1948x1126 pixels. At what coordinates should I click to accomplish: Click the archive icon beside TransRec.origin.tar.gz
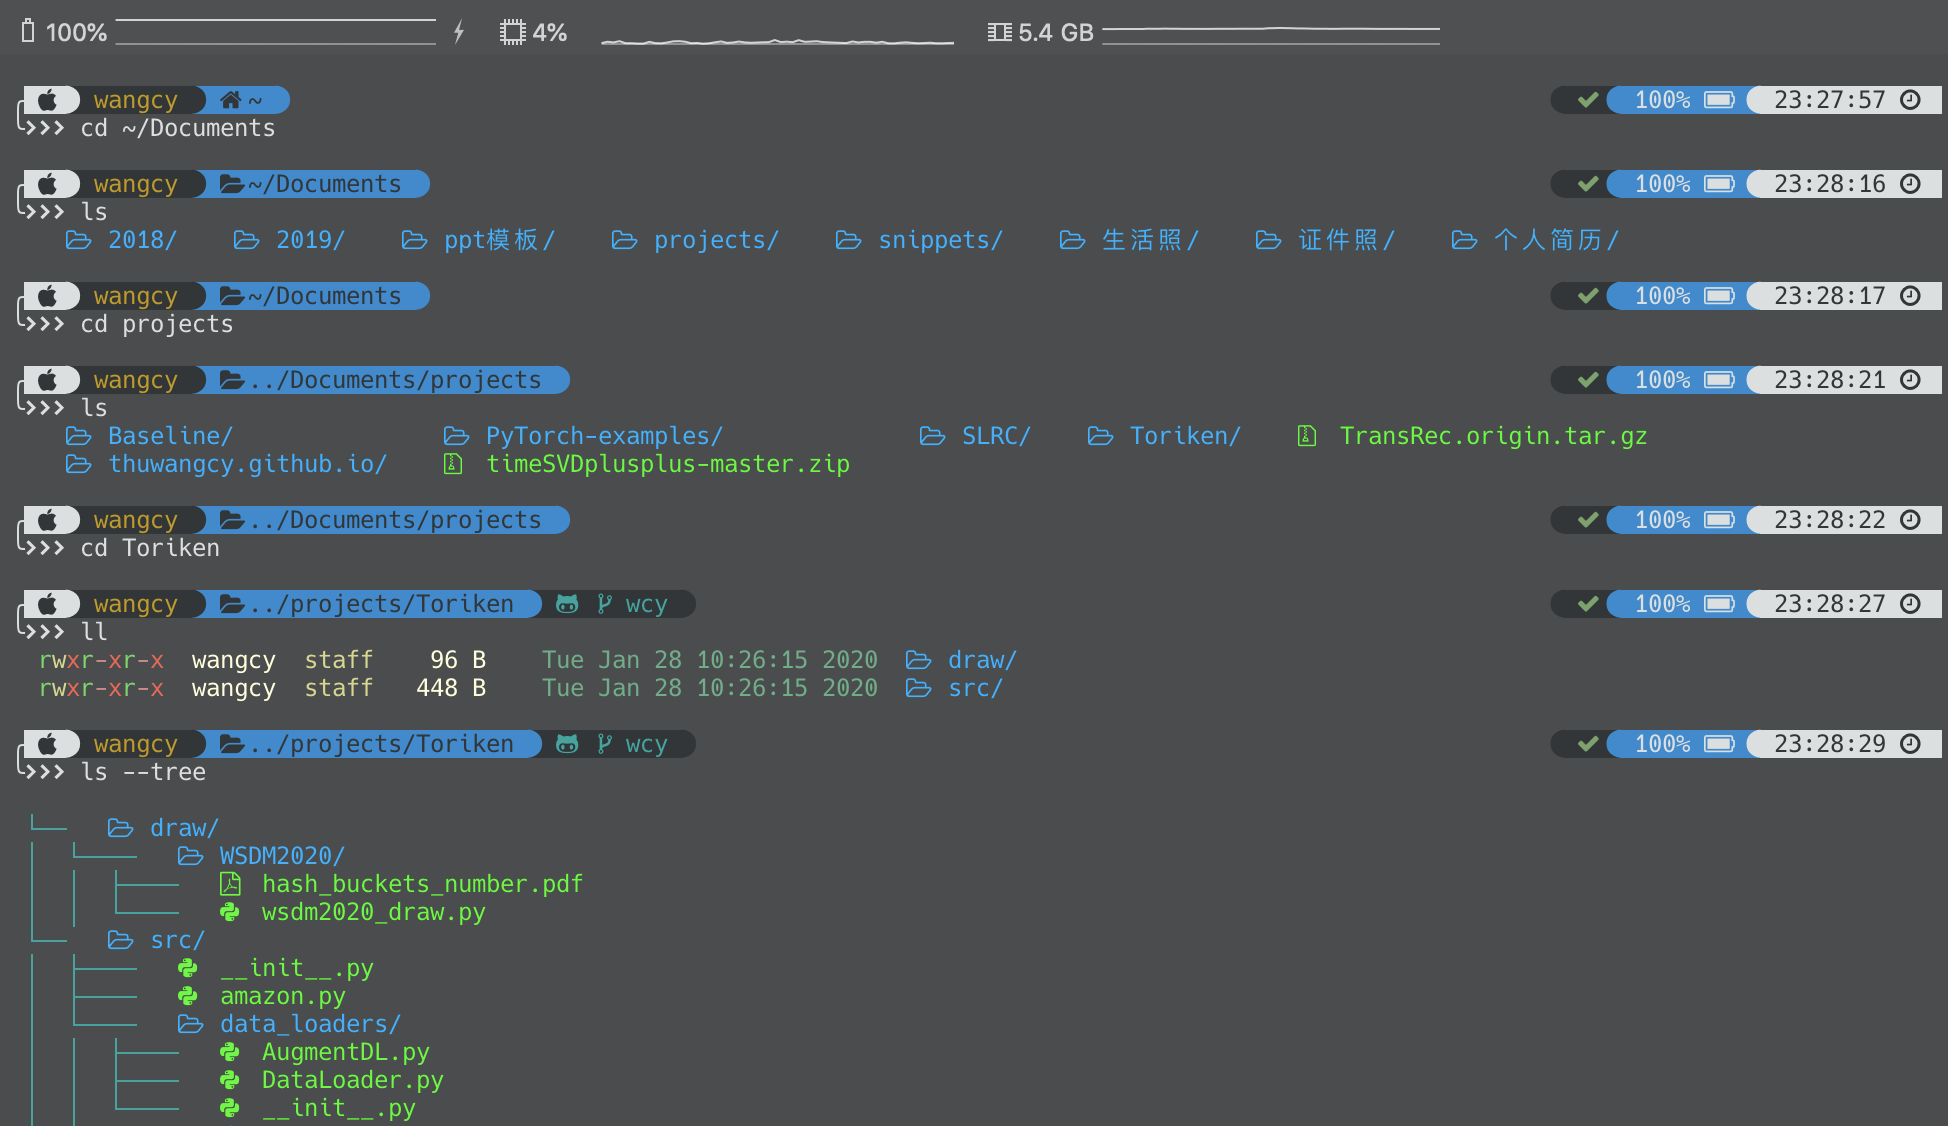(x=1306, y=436)
